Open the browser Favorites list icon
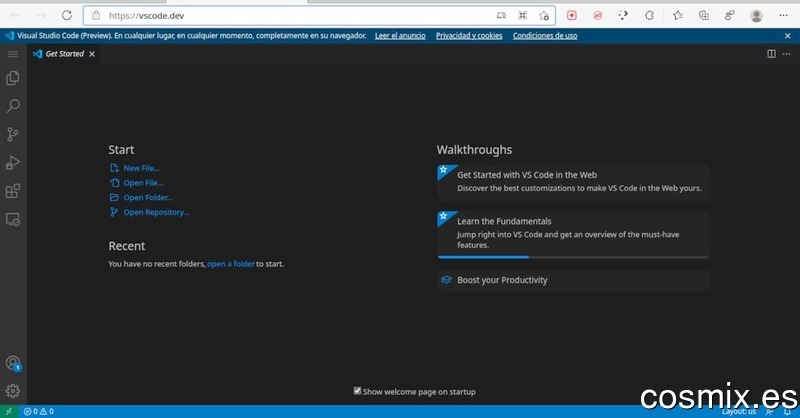 [x=678, y=16]
